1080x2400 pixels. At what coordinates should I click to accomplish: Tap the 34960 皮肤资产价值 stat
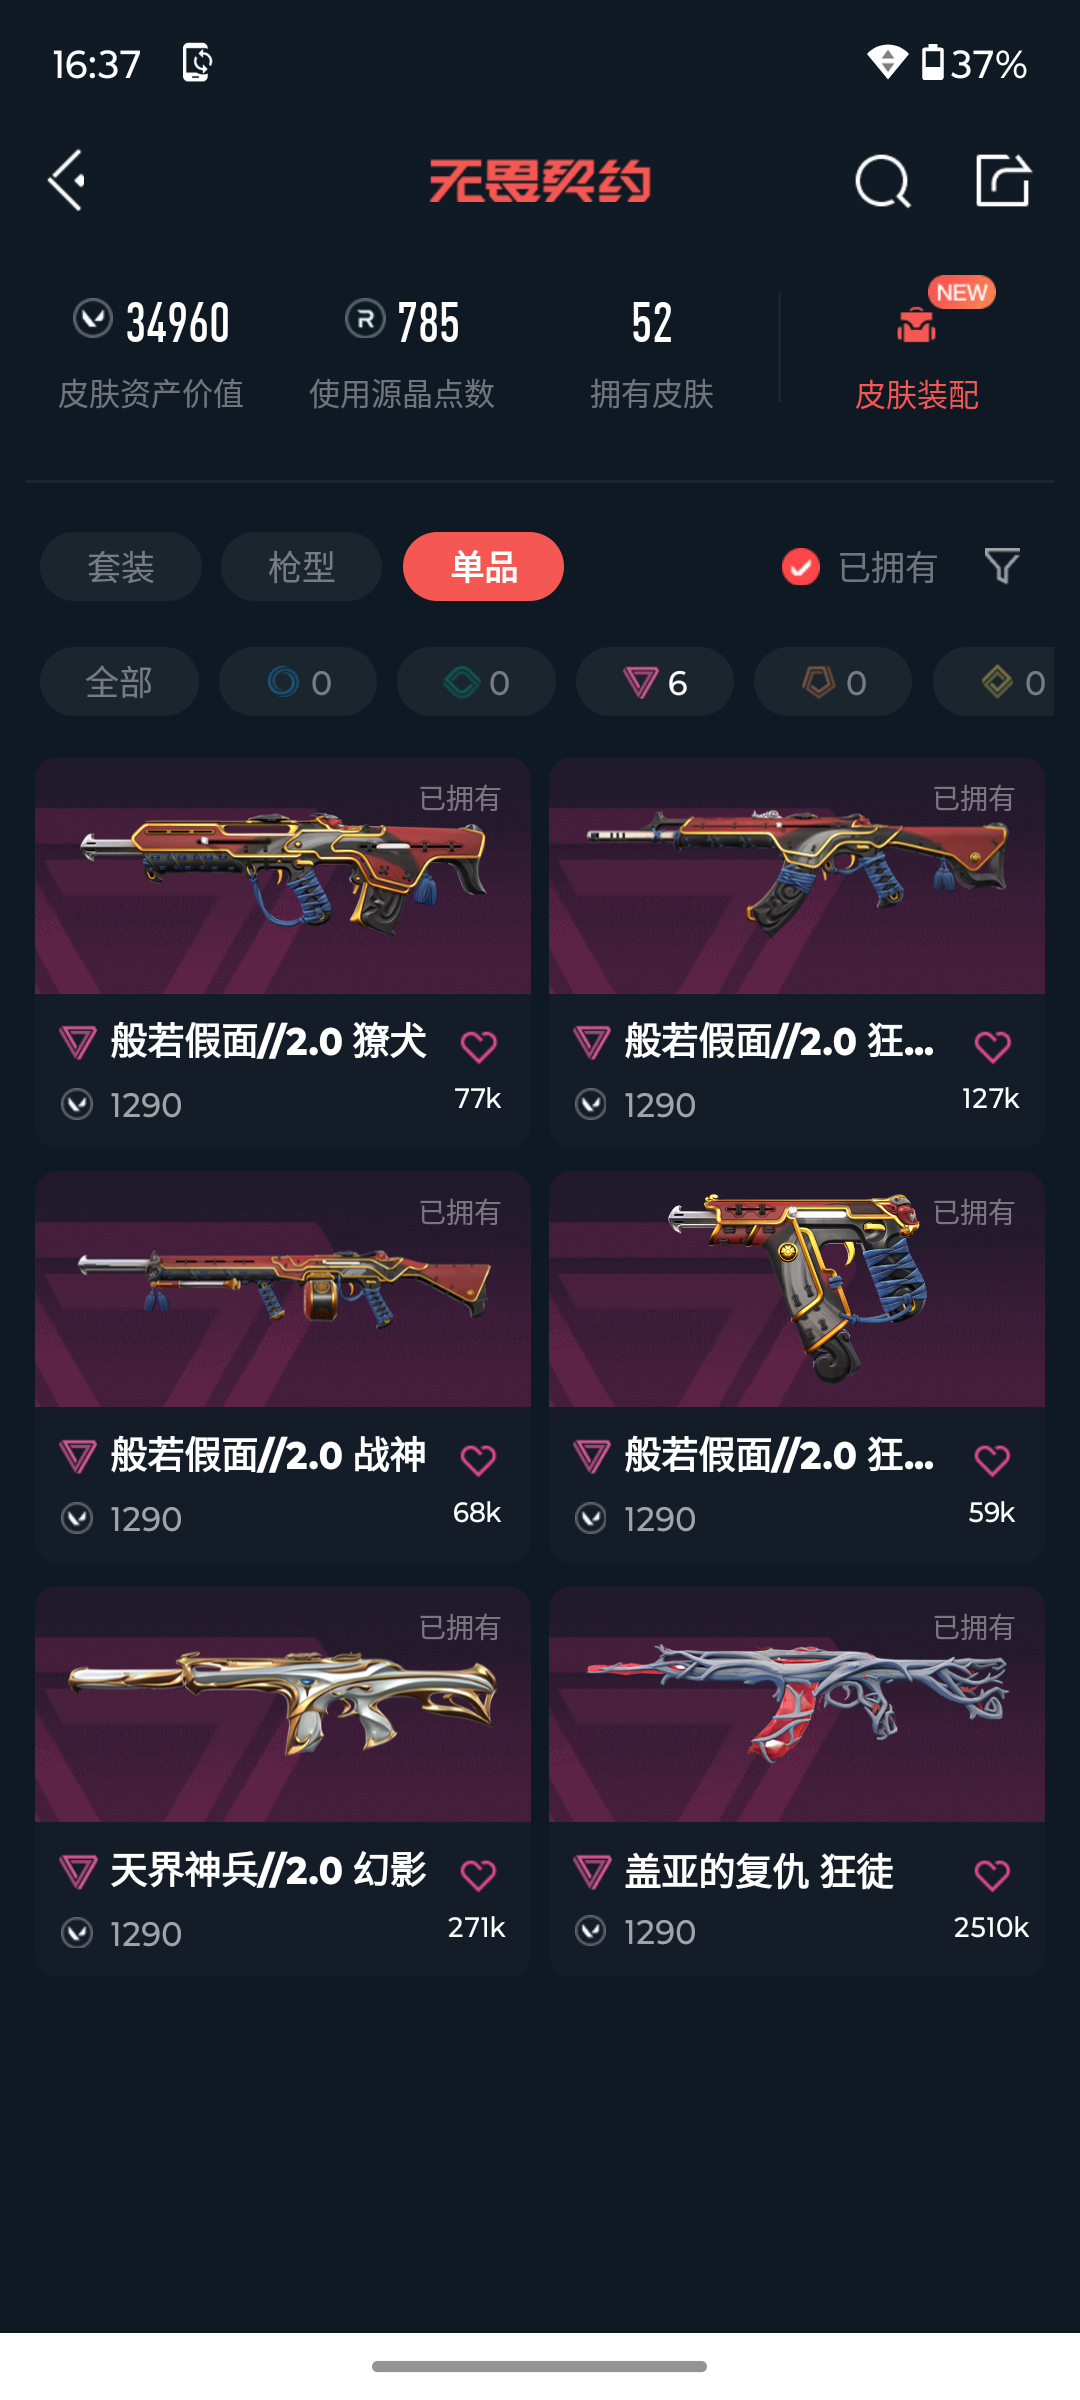pyautogui.click(x=151, y=352)
